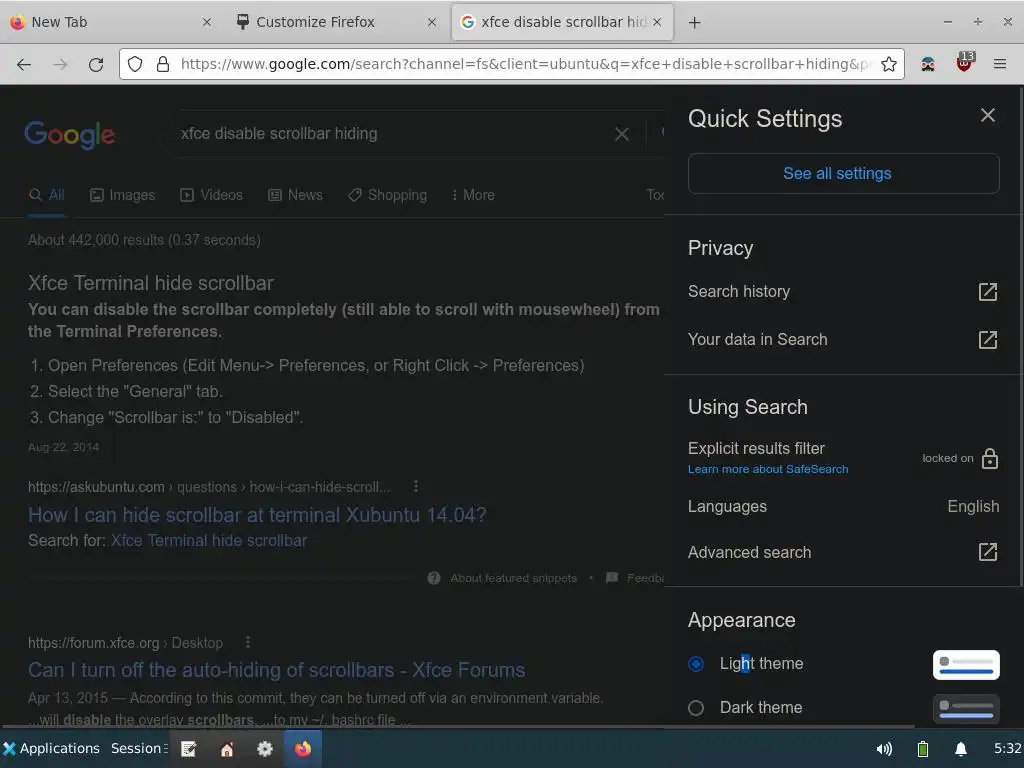
Task: Open the home folder taskbar launcher
Action: (227, 748)
